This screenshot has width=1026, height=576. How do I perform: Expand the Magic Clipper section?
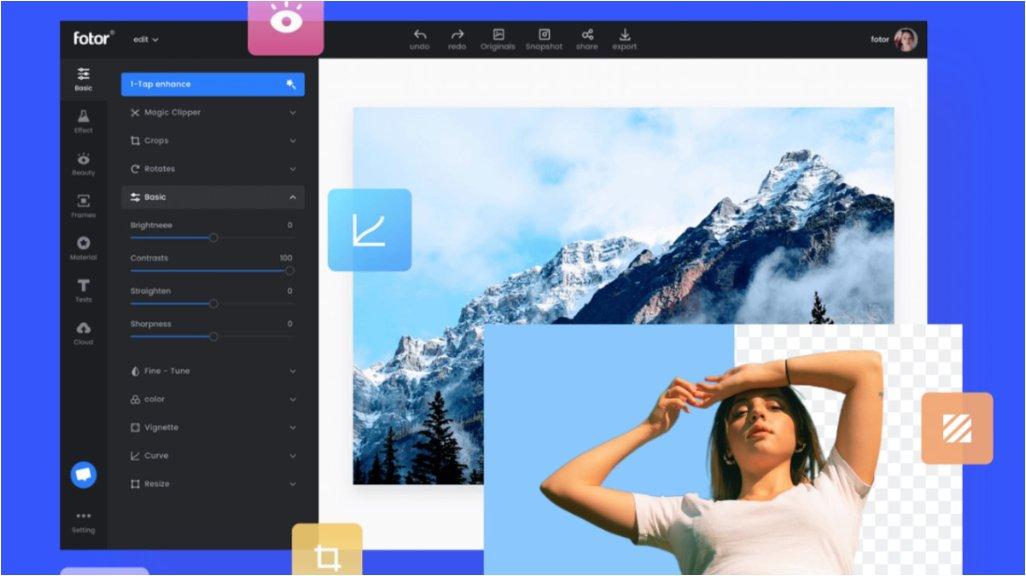click(x=212, y=113)
